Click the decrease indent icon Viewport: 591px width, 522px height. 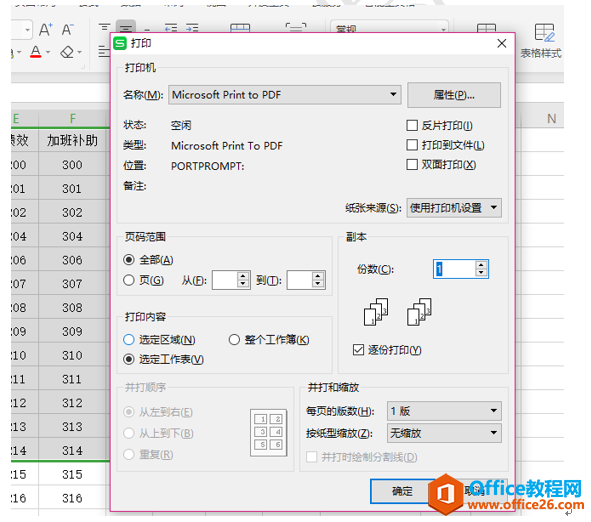[171, 28]
